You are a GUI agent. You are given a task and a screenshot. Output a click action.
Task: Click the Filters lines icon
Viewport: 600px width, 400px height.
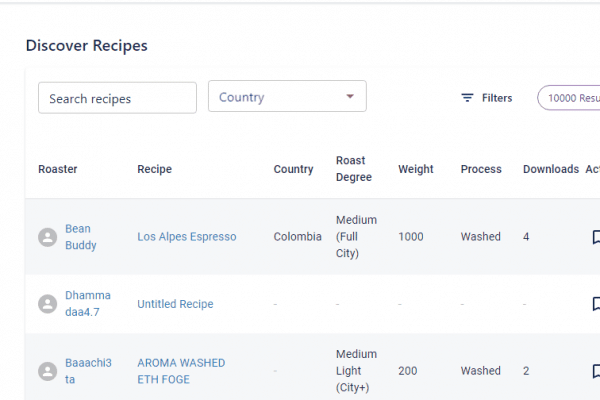click(467, 98)
